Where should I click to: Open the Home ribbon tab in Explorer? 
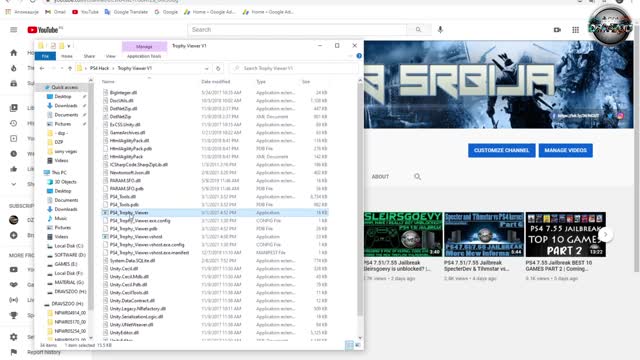coord(67,56)
